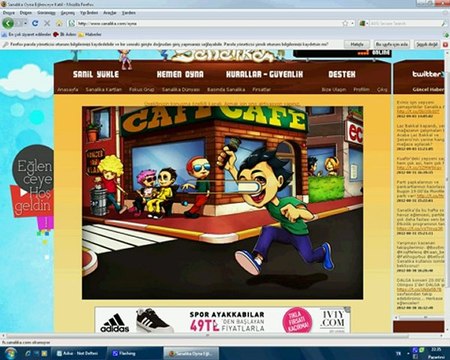
Task: Open the Windows Start menu orb
Action: pos(10,353)
